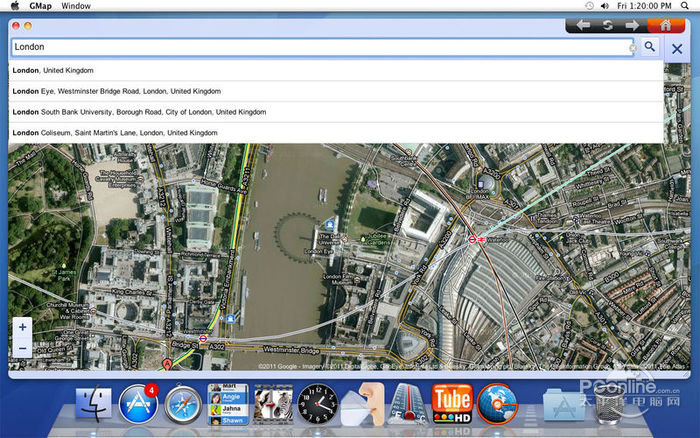Zoom in the map with plus button
Screen dimensions: 700x438
(22, 327)
